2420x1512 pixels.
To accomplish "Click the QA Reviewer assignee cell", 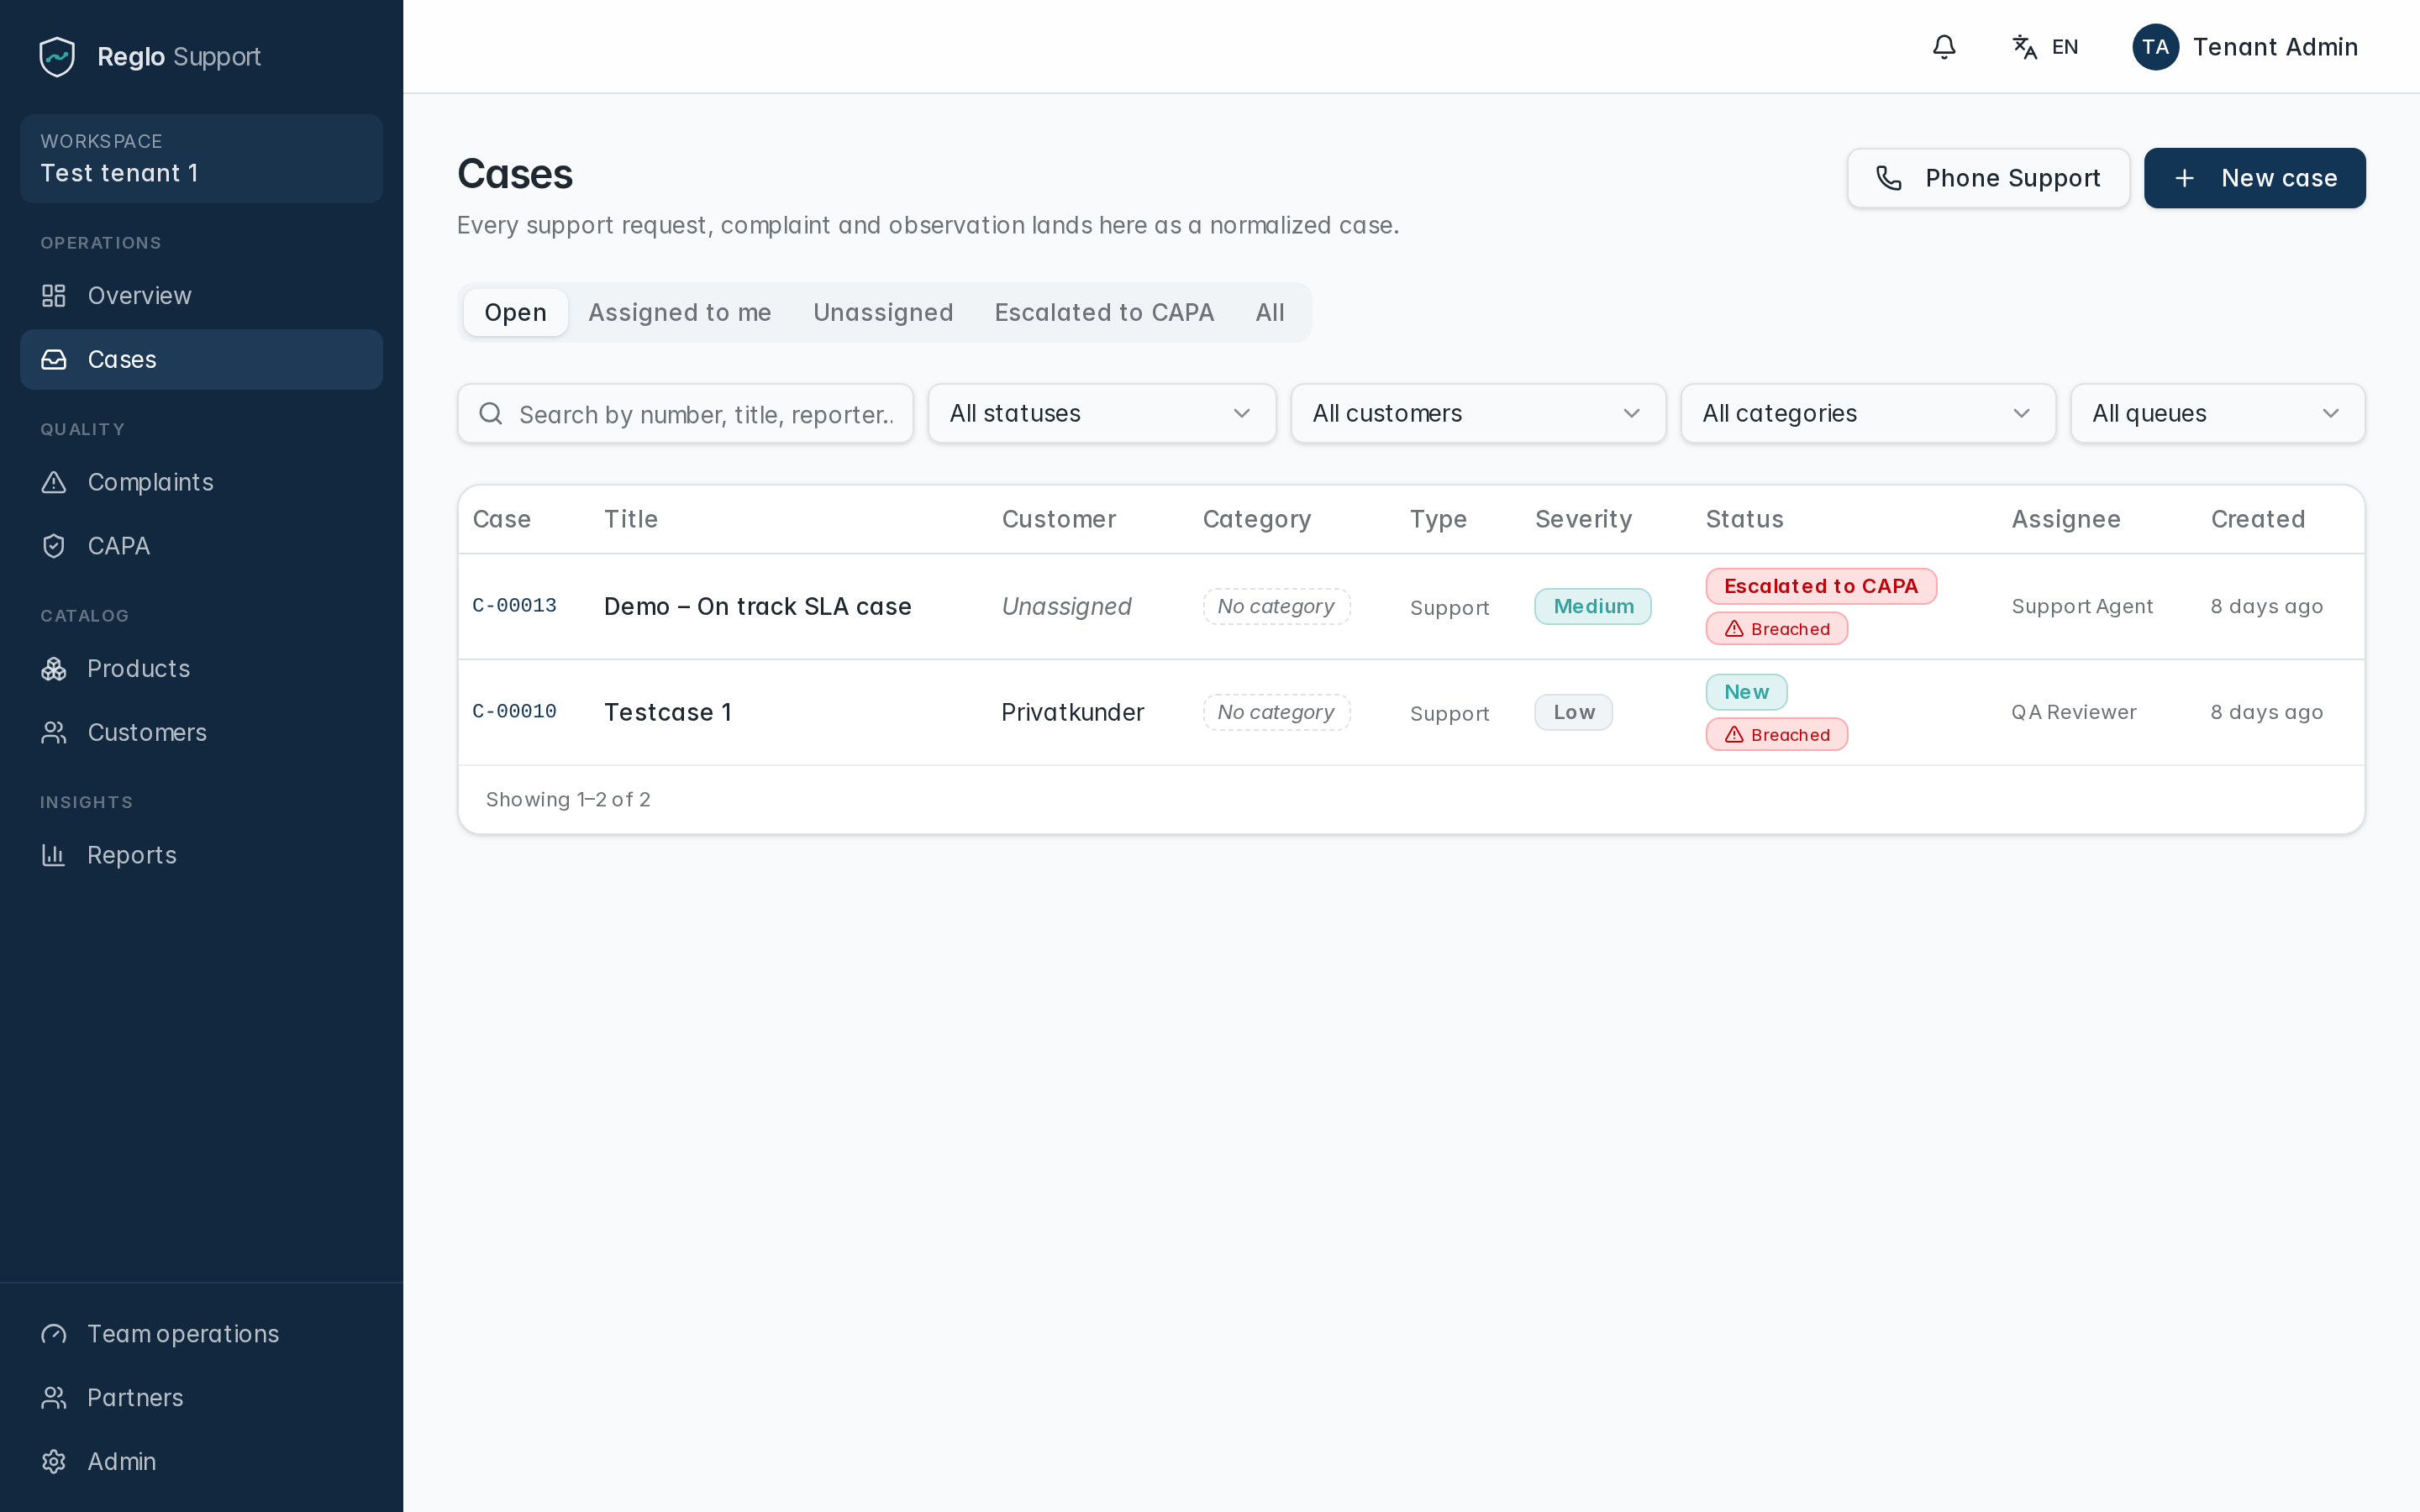I will point(2074,713).
